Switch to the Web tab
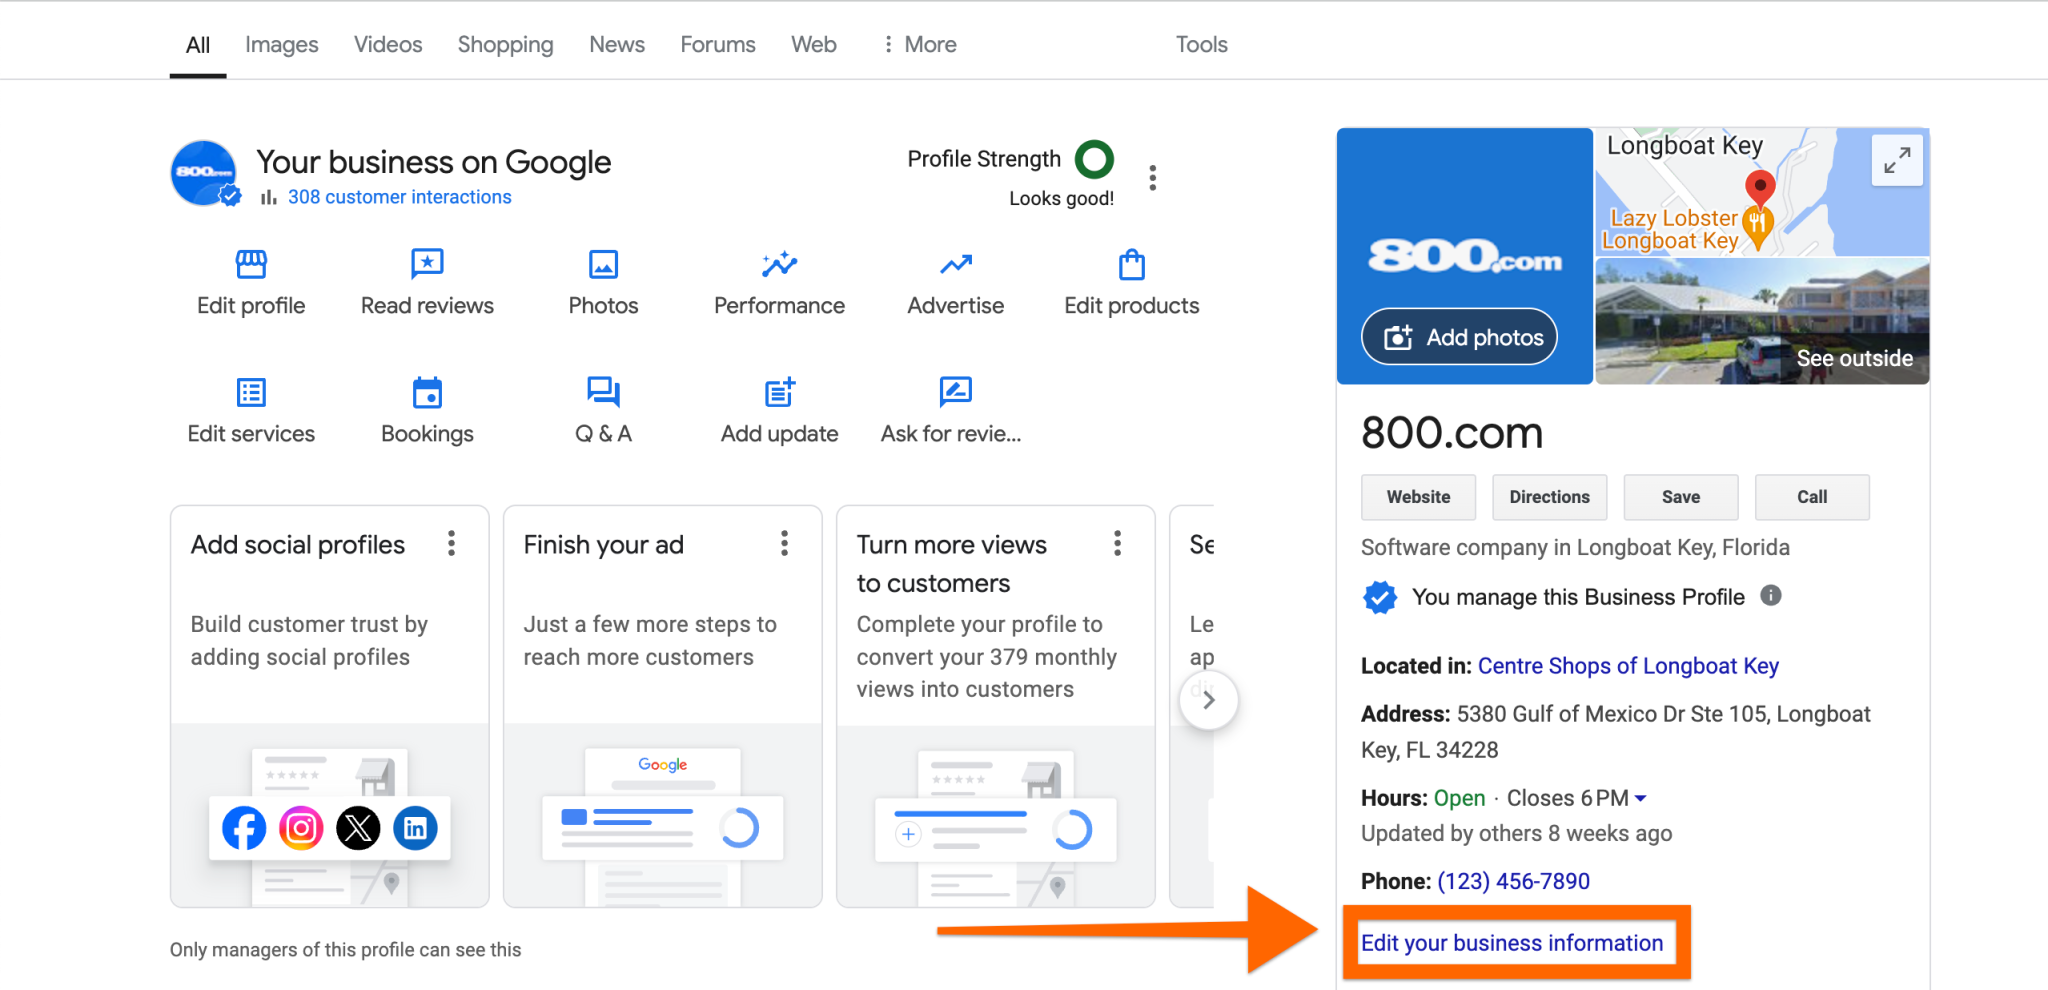 click(814, 44)
